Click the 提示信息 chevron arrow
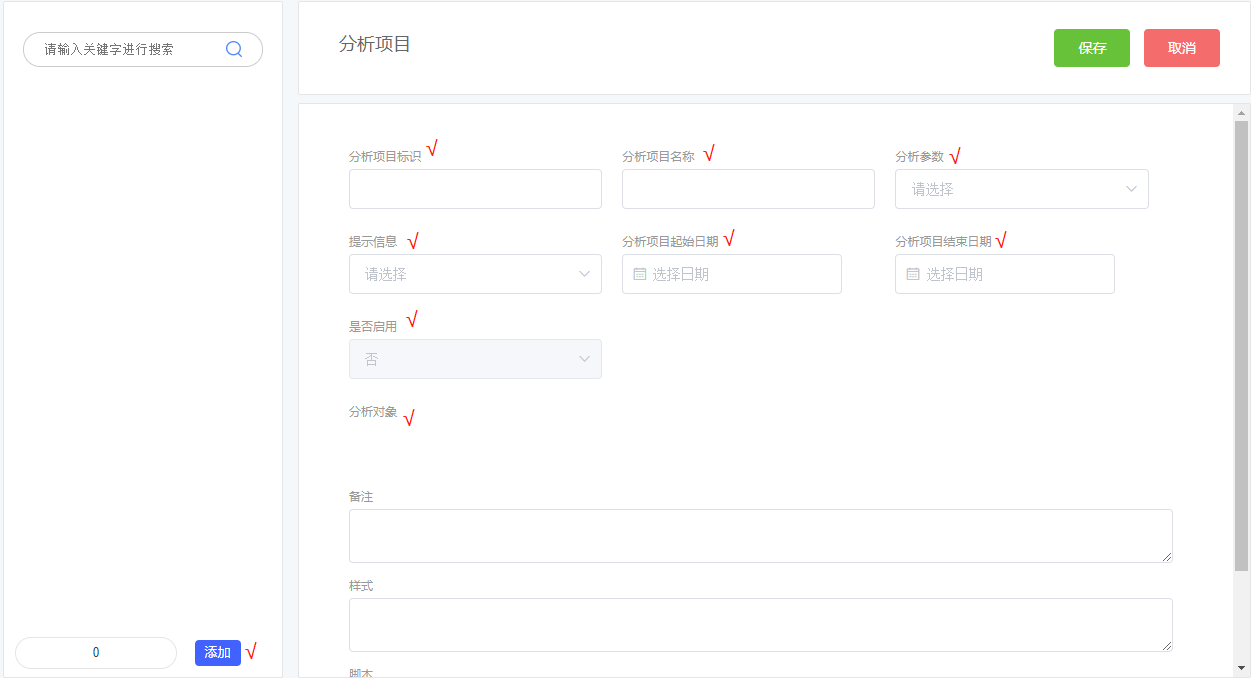The image size is (1251, 678). (x=585, y=274)
